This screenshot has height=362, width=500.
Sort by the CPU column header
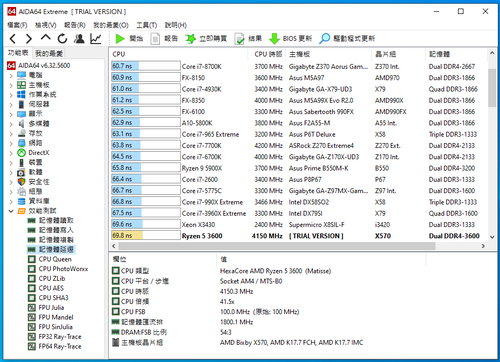click(179, 54)
